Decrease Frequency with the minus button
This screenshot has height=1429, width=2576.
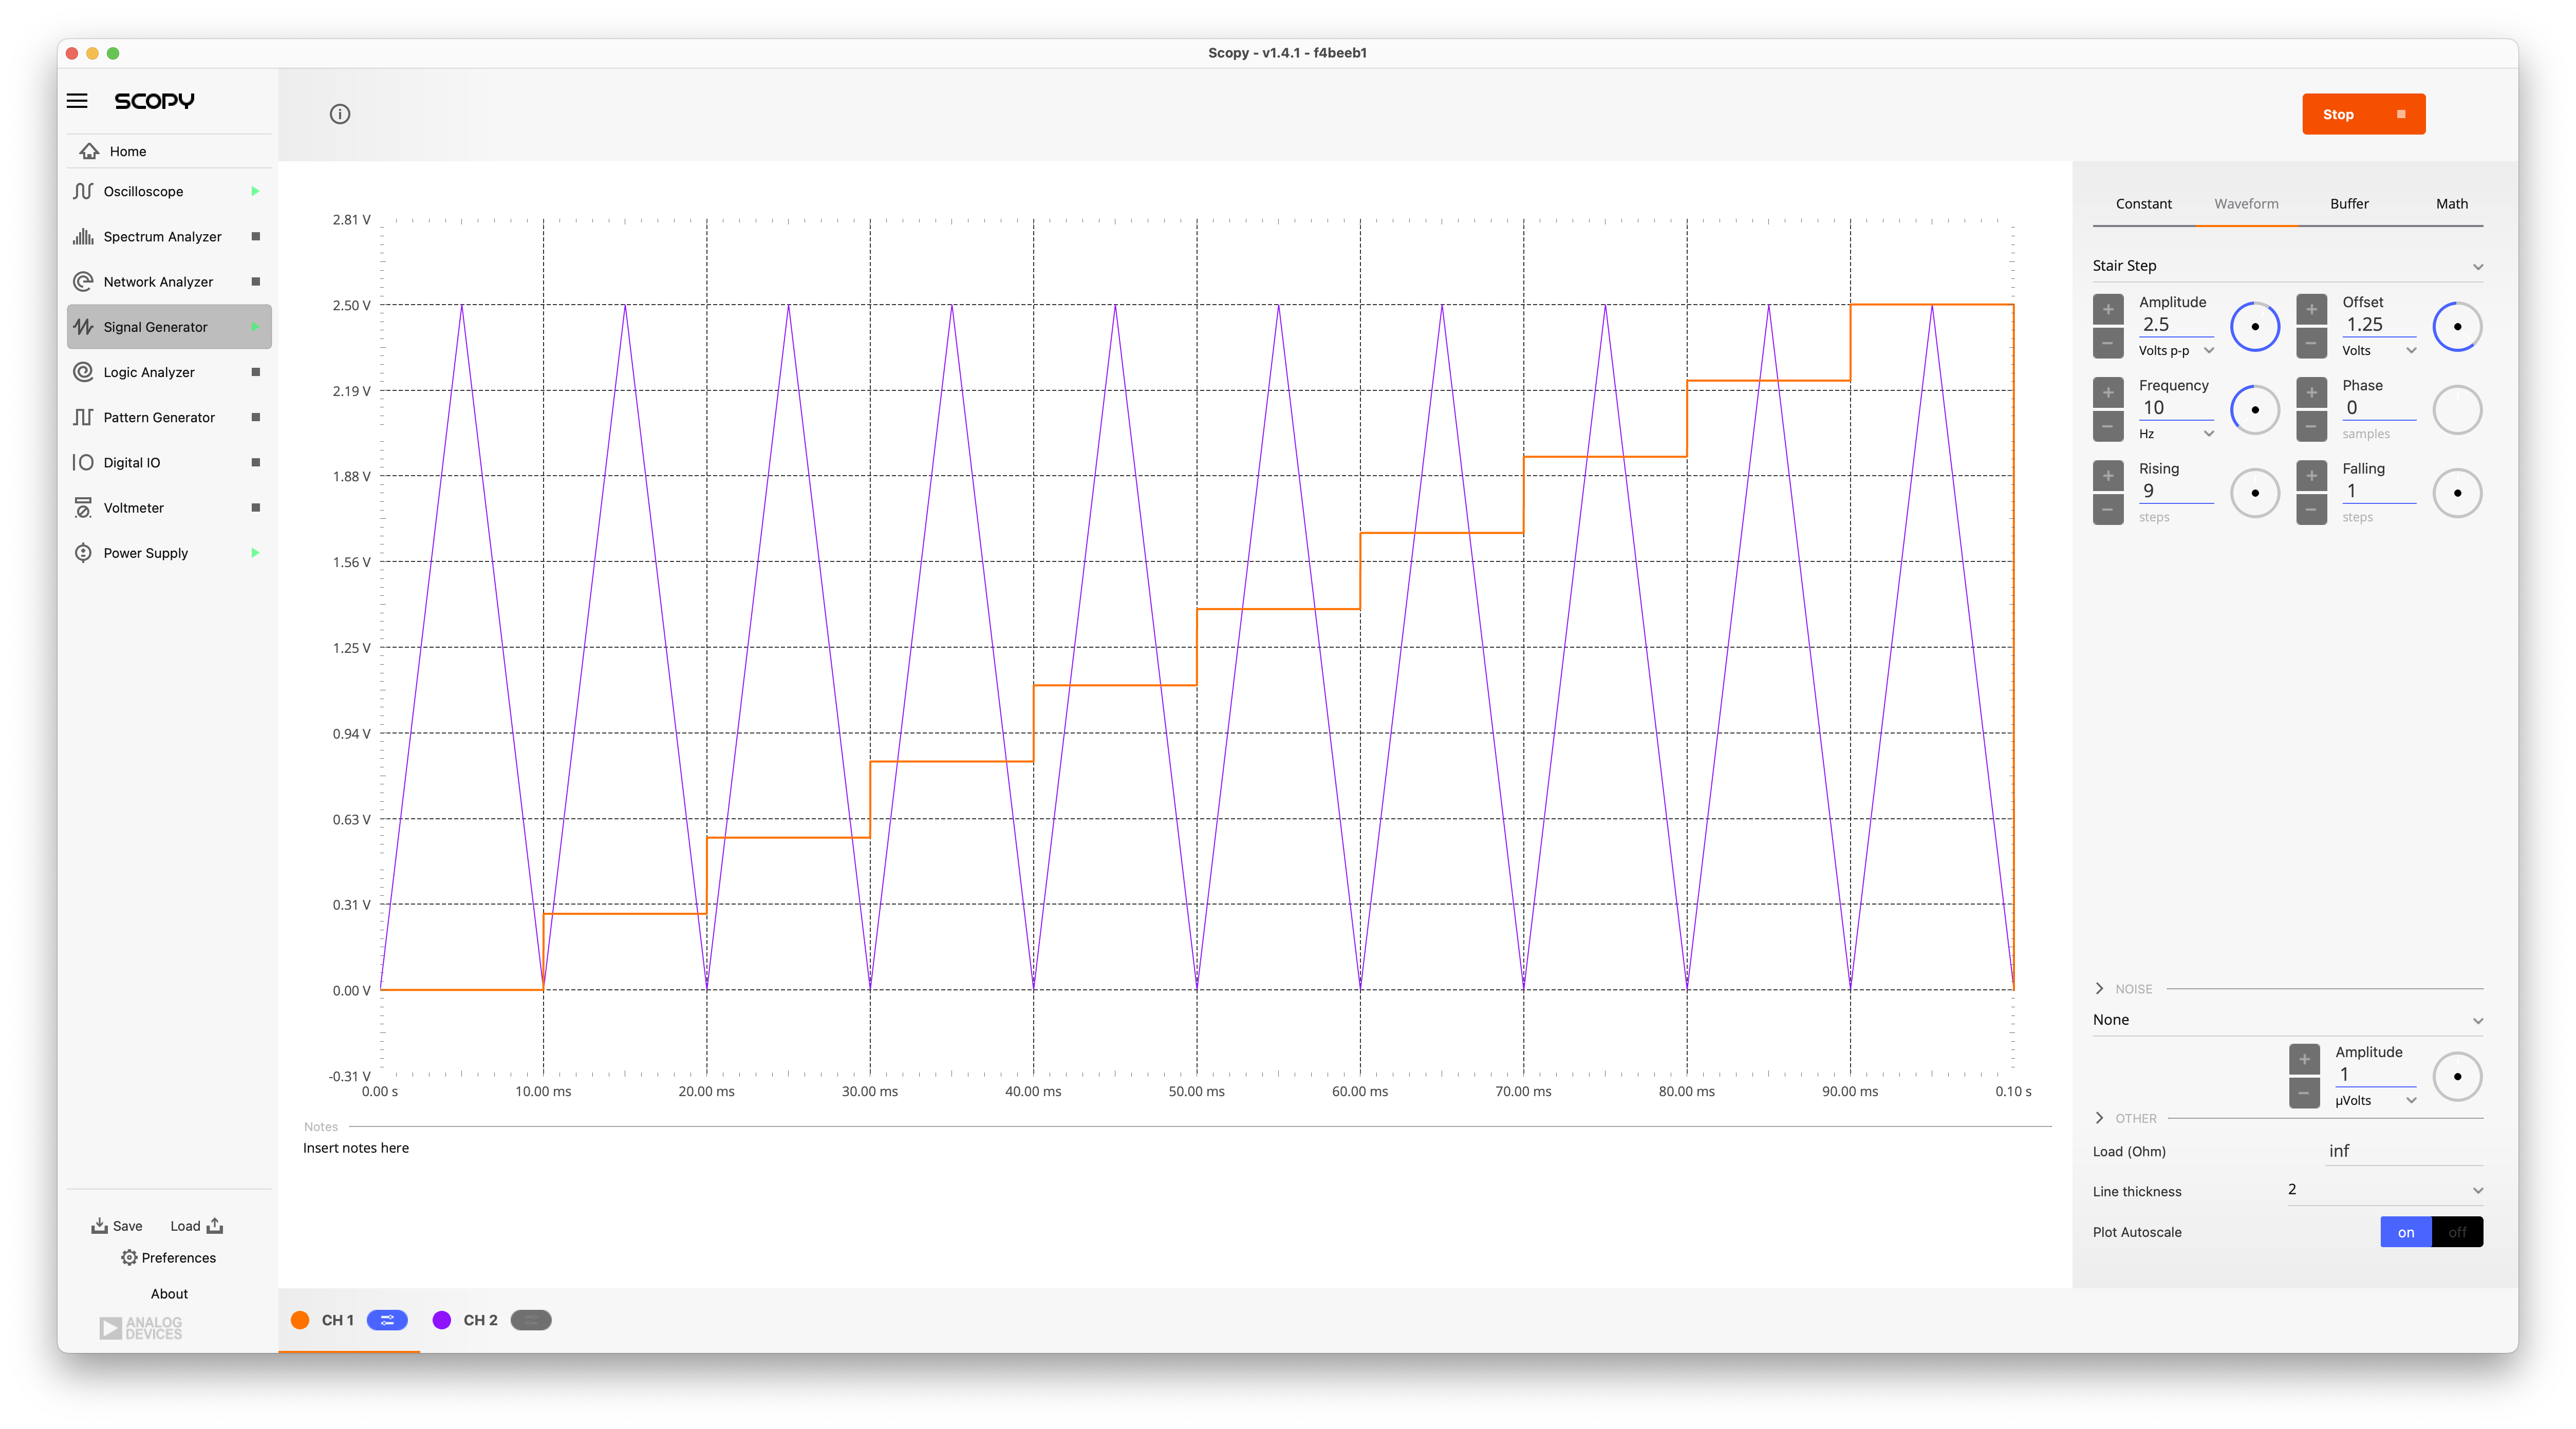(x=2108, y=426)
